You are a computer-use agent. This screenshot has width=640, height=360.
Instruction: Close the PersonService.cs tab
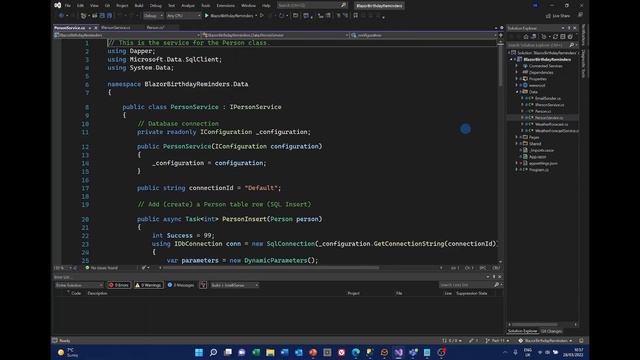(x=96, y=28)
